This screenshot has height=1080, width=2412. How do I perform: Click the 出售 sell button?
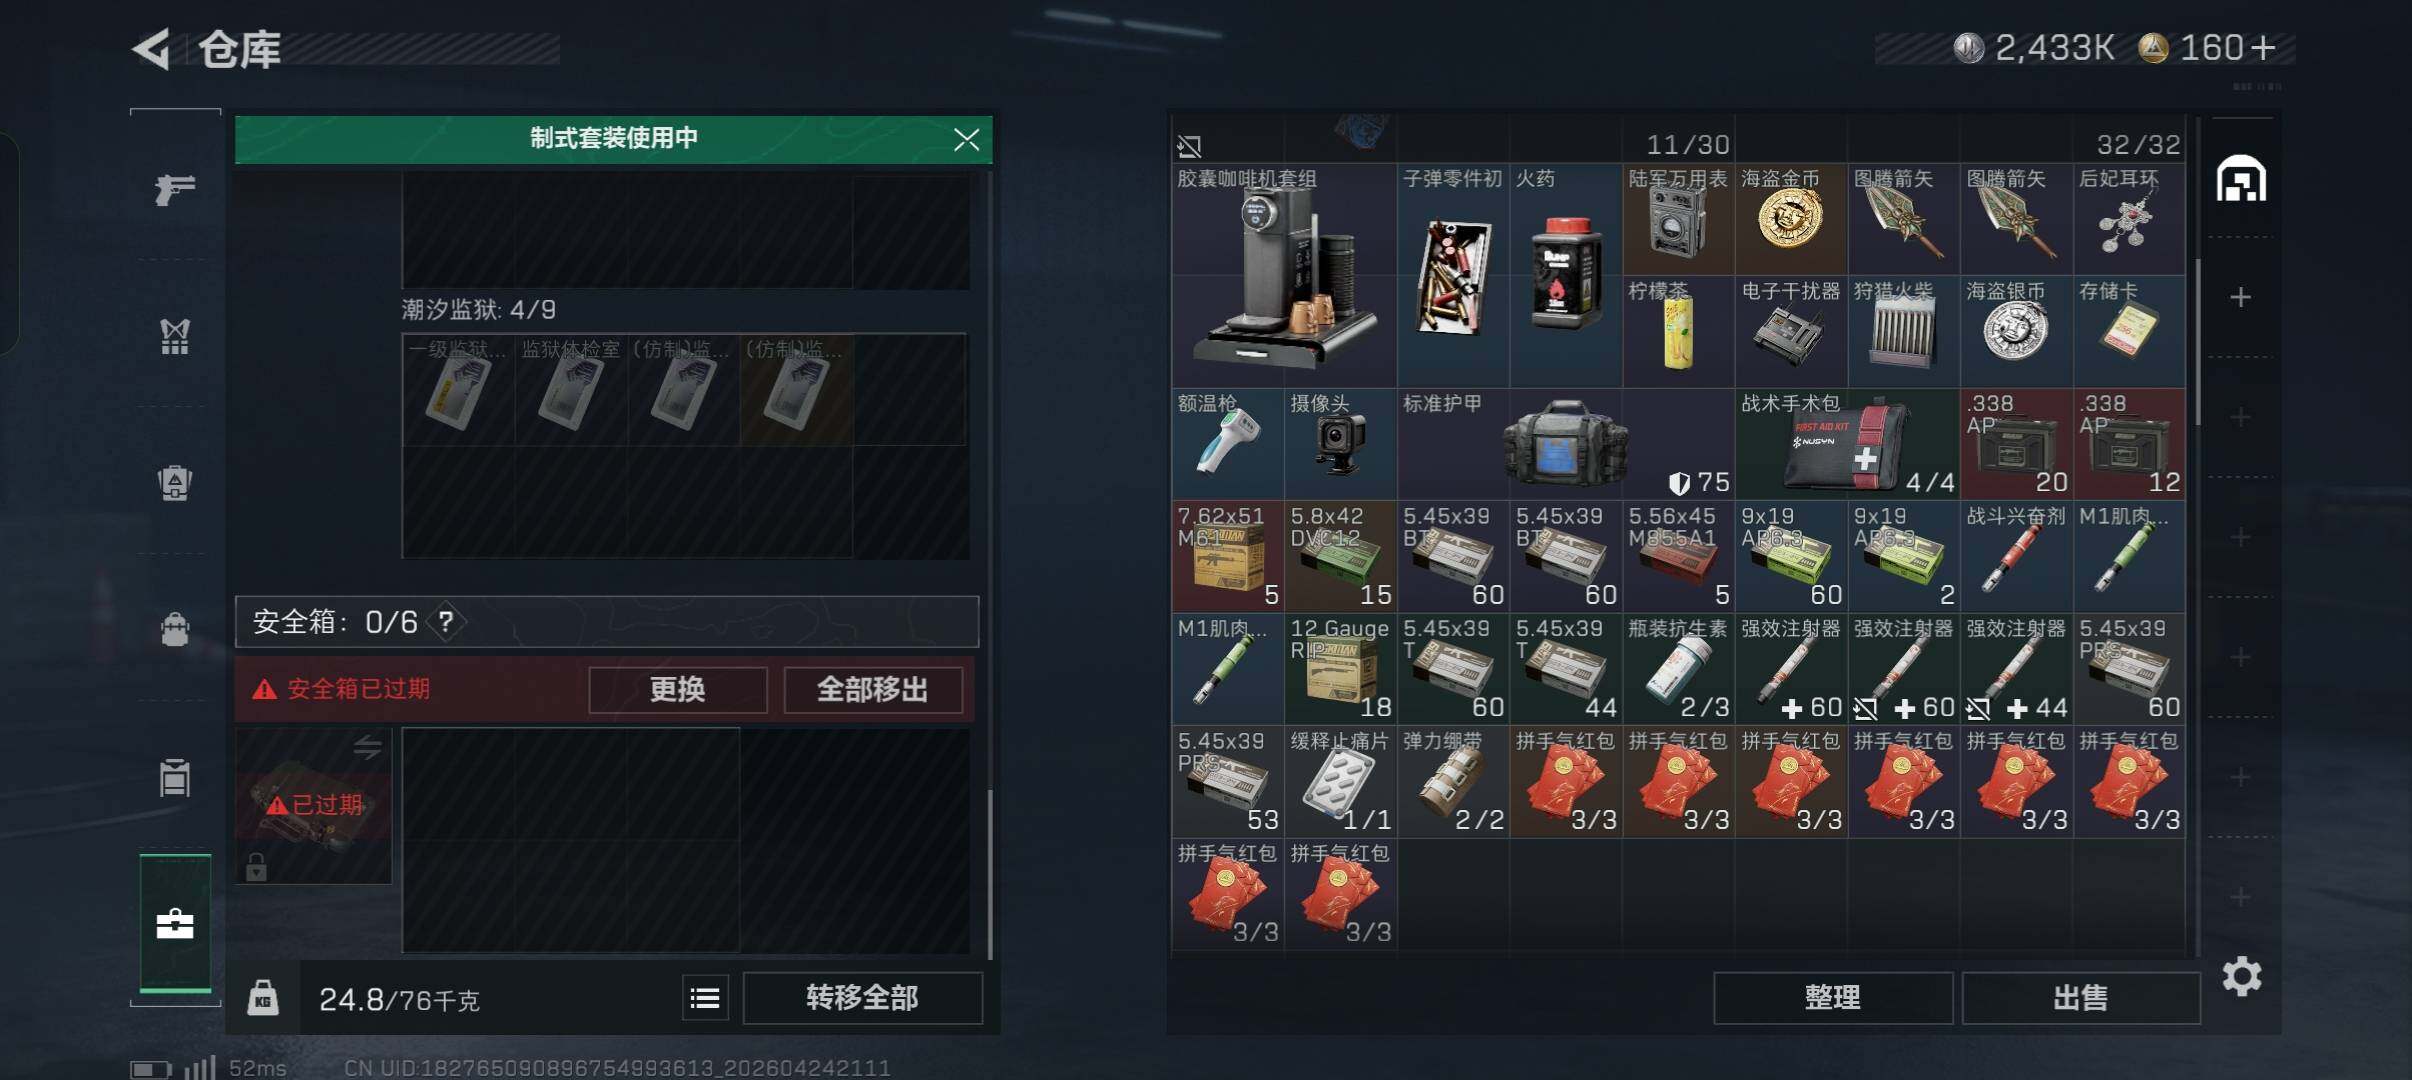(x=2081, y=997)
